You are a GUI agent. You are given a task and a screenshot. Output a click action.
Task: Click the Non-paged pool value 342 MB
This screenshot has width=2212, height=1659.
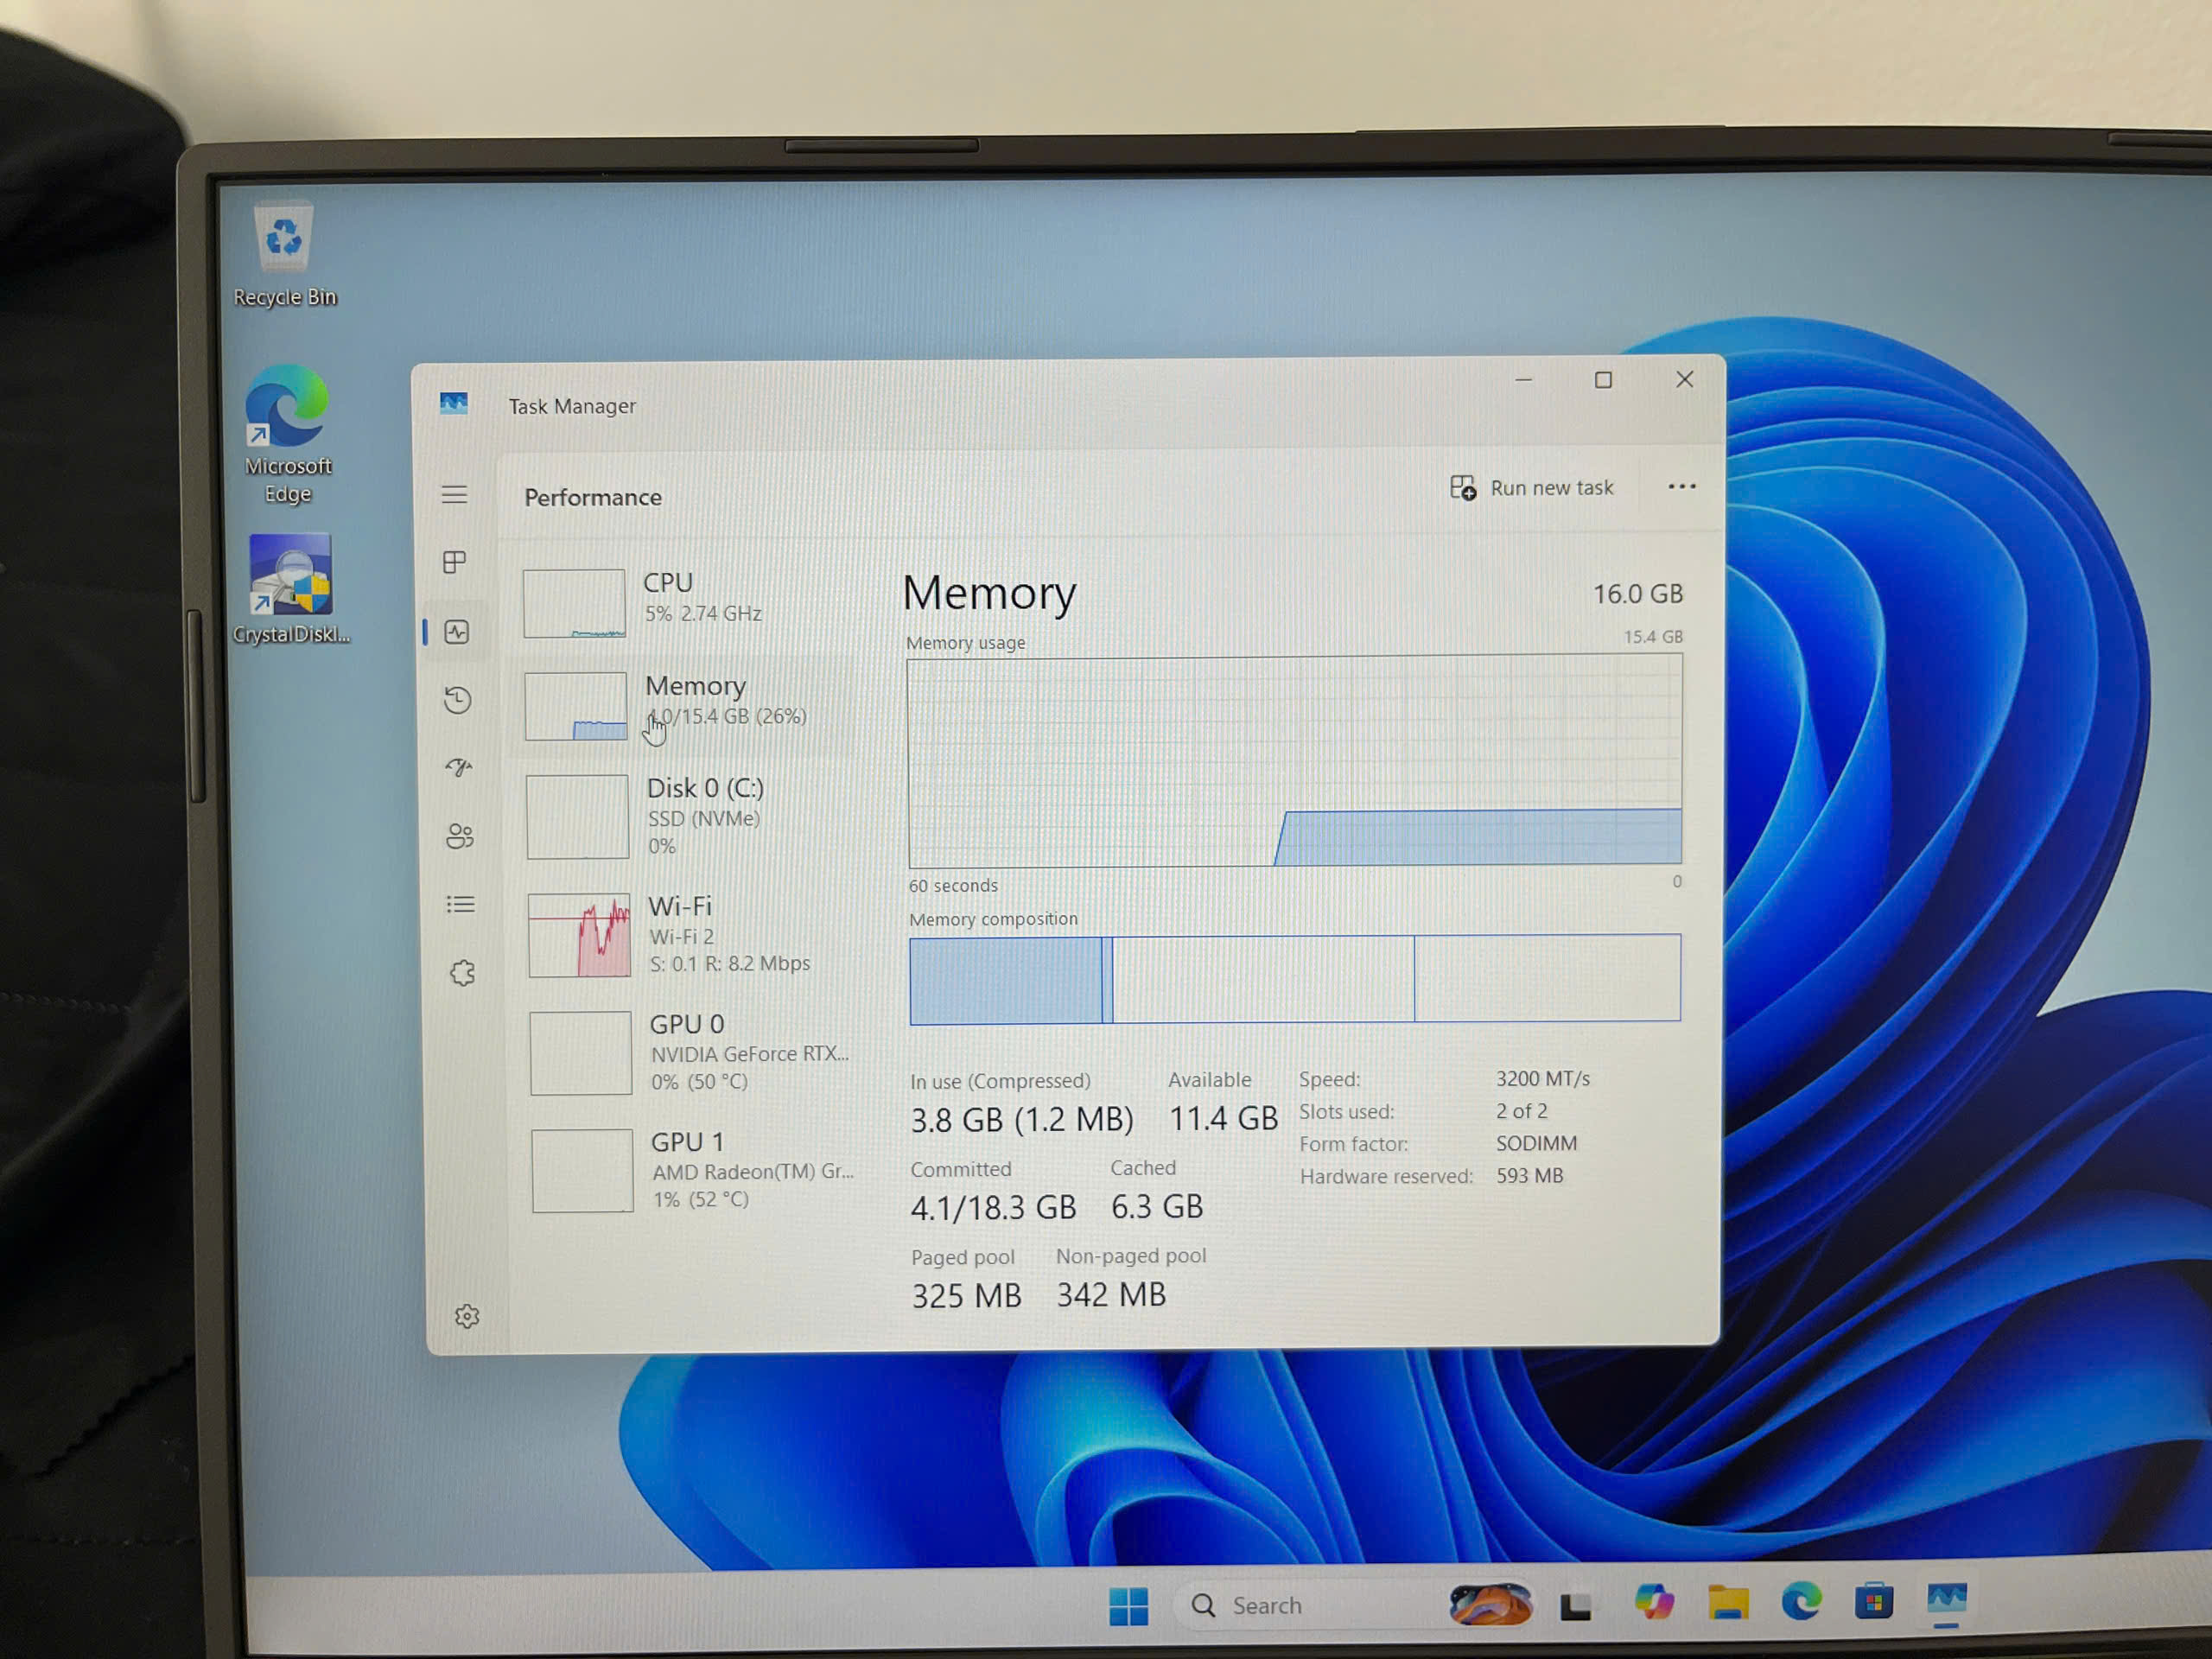coord(1111,1295)
